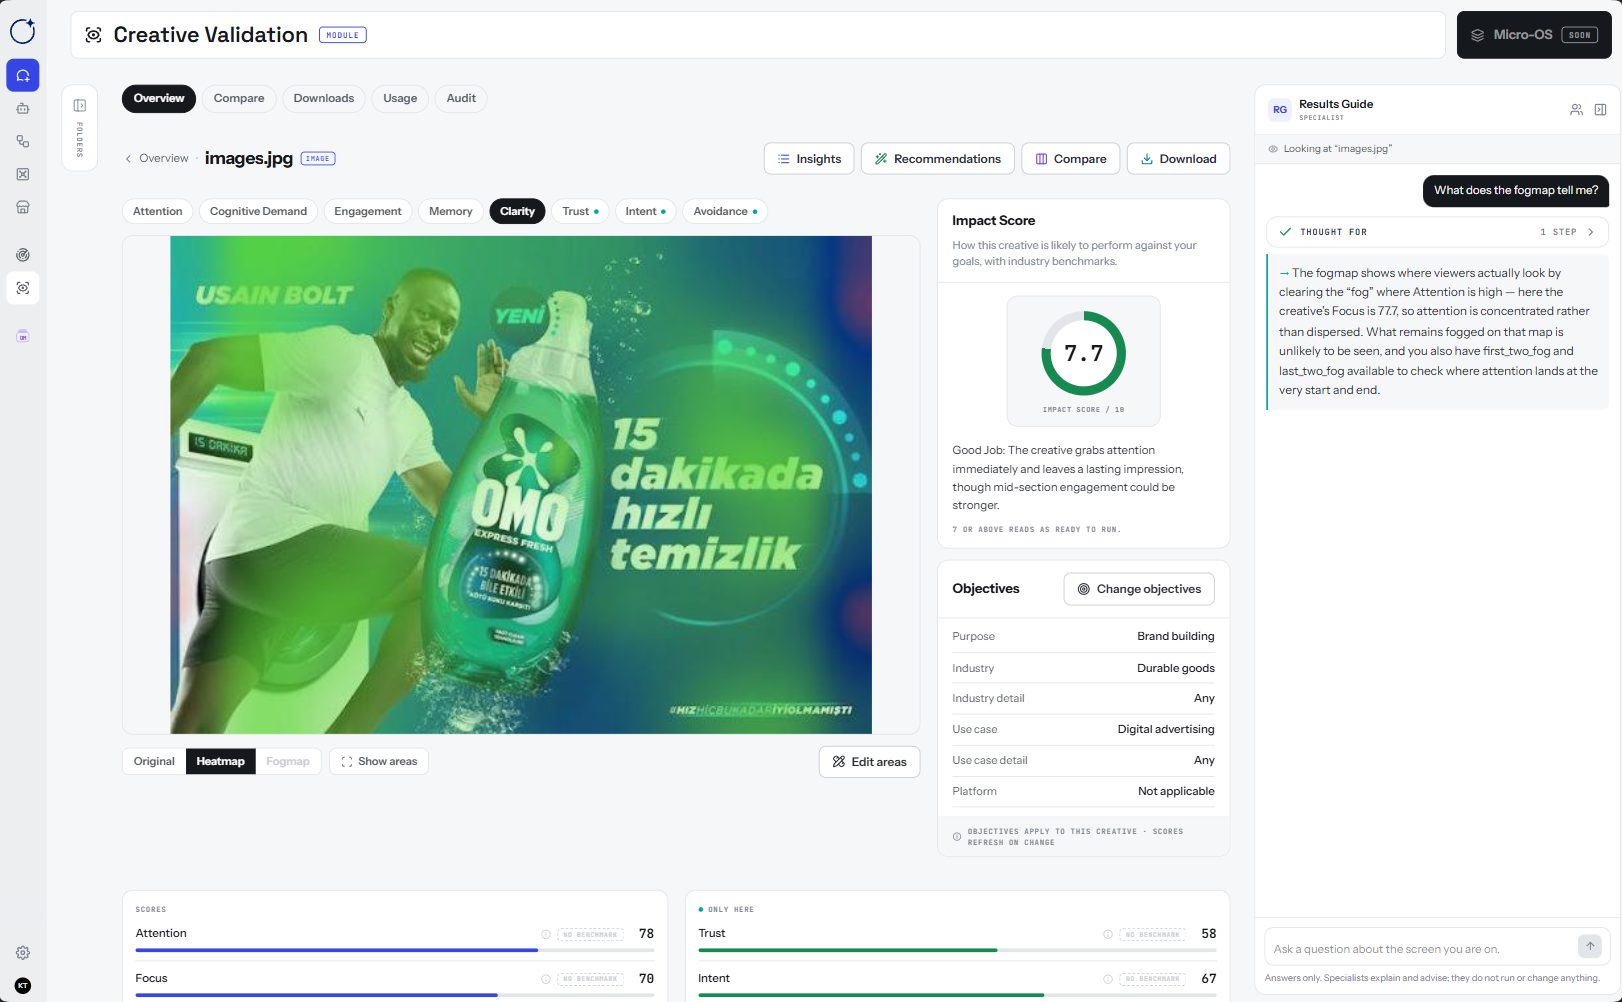Viewport: 1622px width, 1002px height.
Task: Open settings gear in sidebar
Action: click(x=23, y=953)
